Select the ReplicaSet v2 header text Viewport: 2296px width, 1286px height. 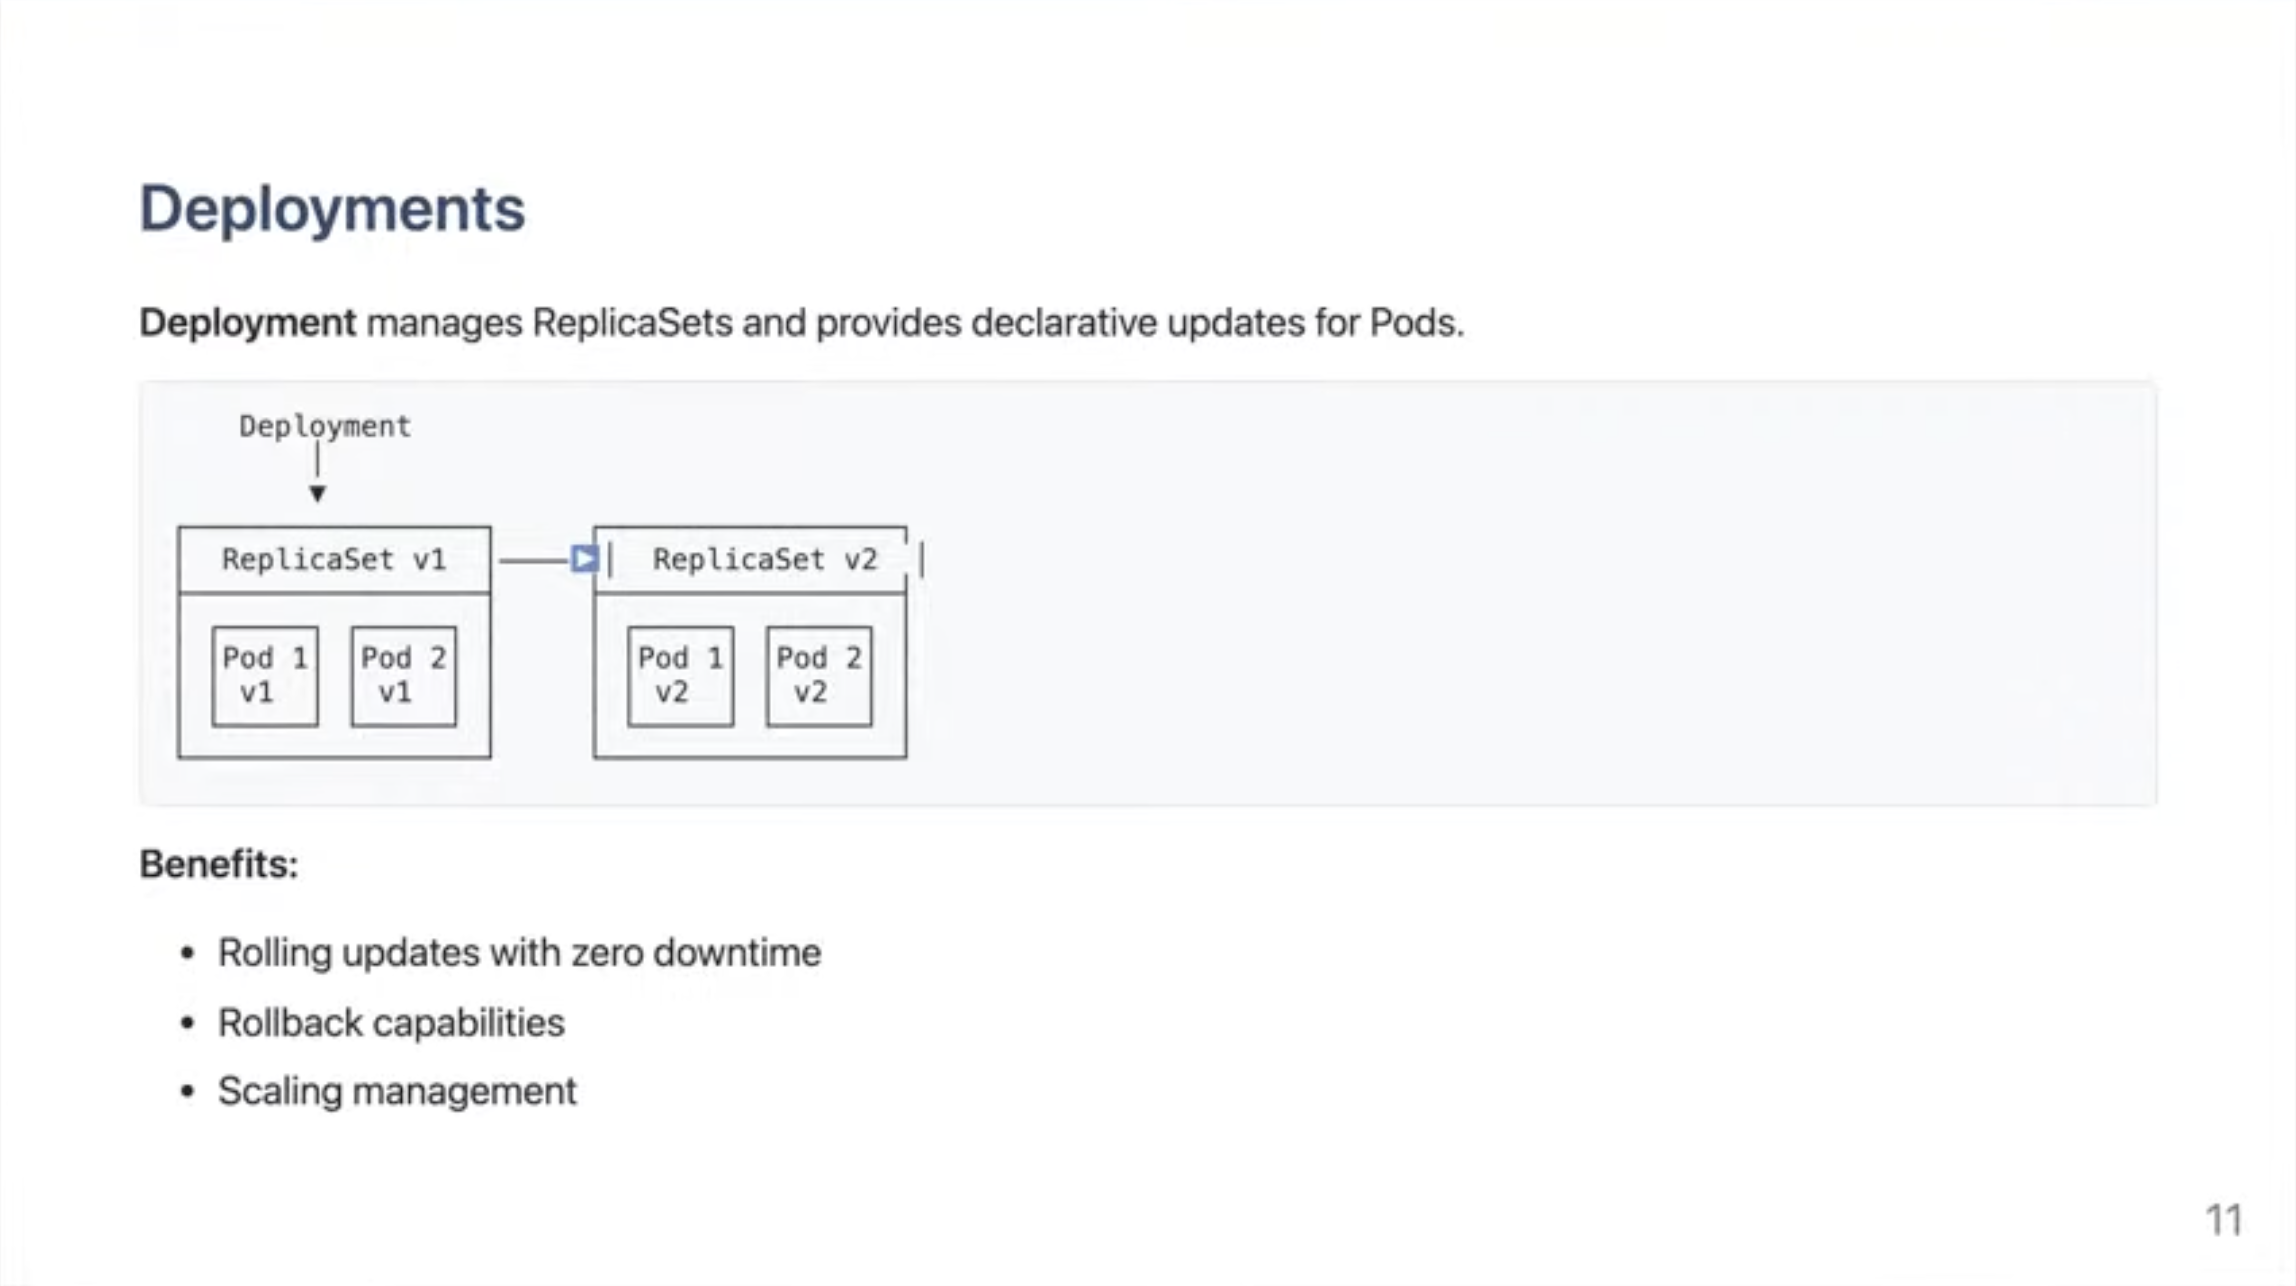coord(764,560)
